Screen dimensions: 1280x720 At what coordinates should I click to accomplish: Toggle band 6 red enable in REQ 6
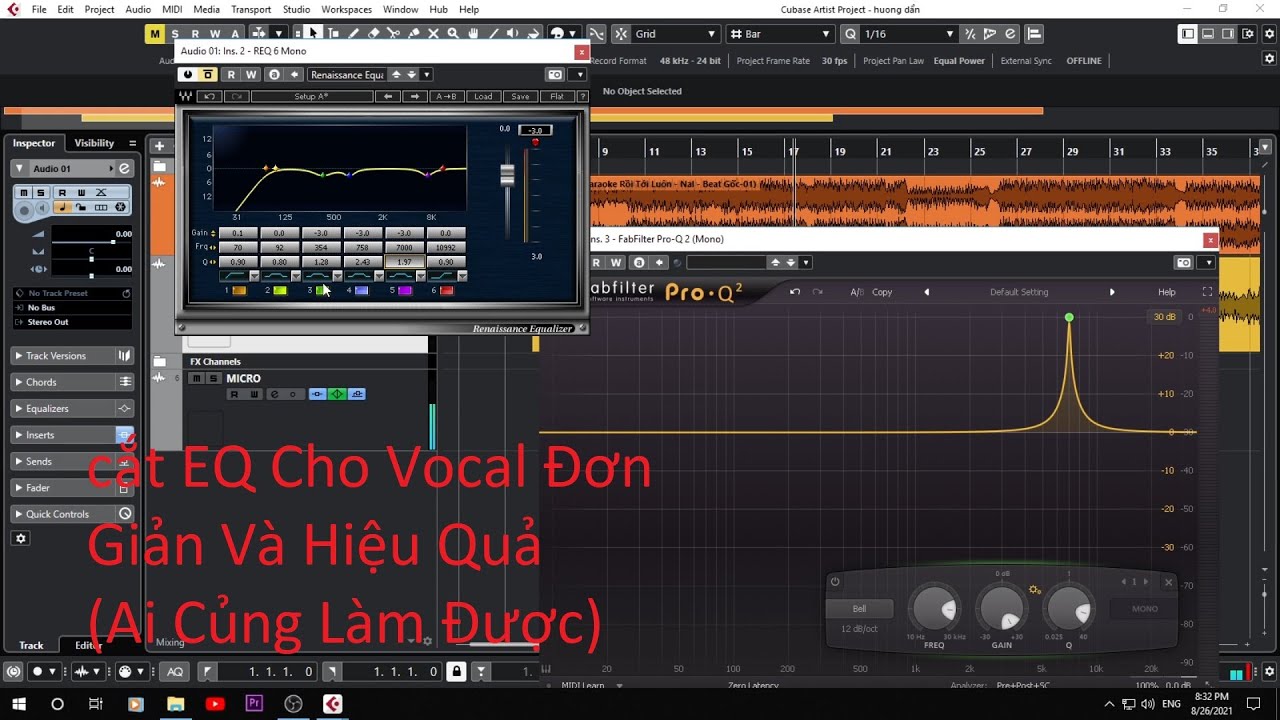tap(446, 290)
